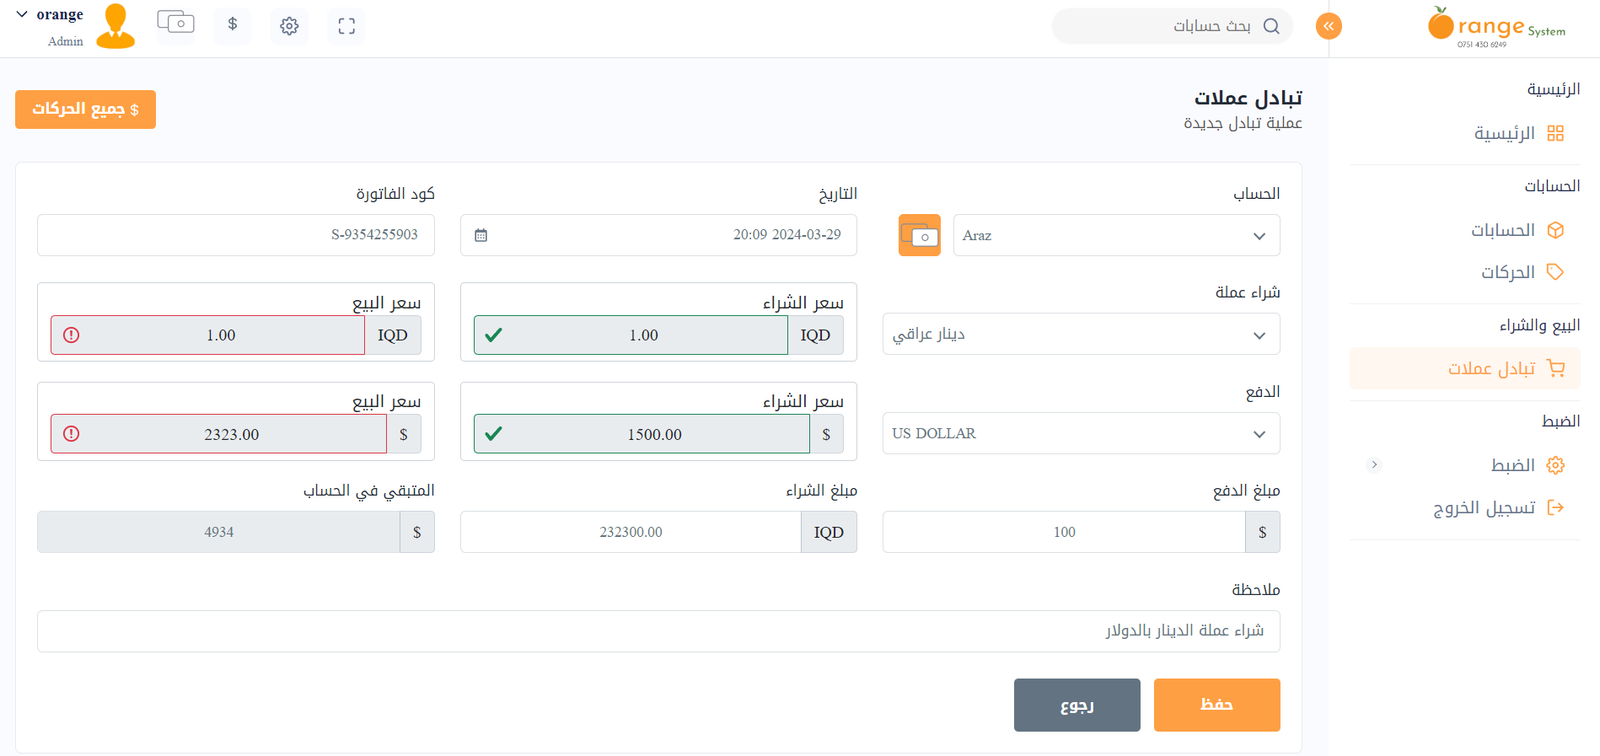Expand the الضبط settings submenu arrow
This screenshot has width=1600, height=756.
coord(1374,465)
